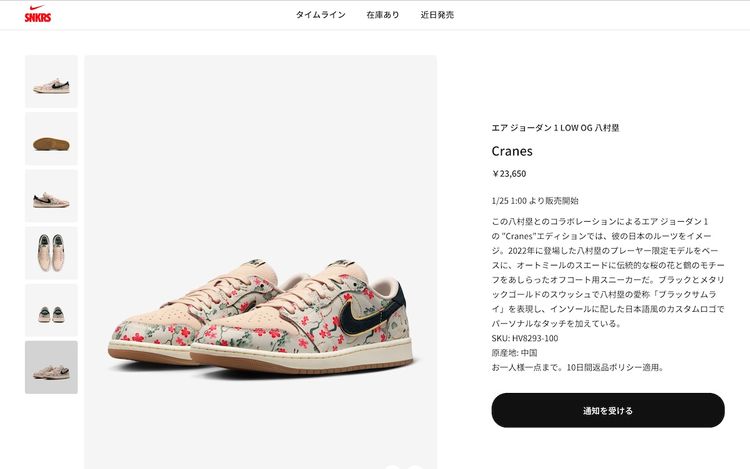Click the 1/25 1:00 release date text
This screenshot has height=469, width=750.
[x=535, y=201]
